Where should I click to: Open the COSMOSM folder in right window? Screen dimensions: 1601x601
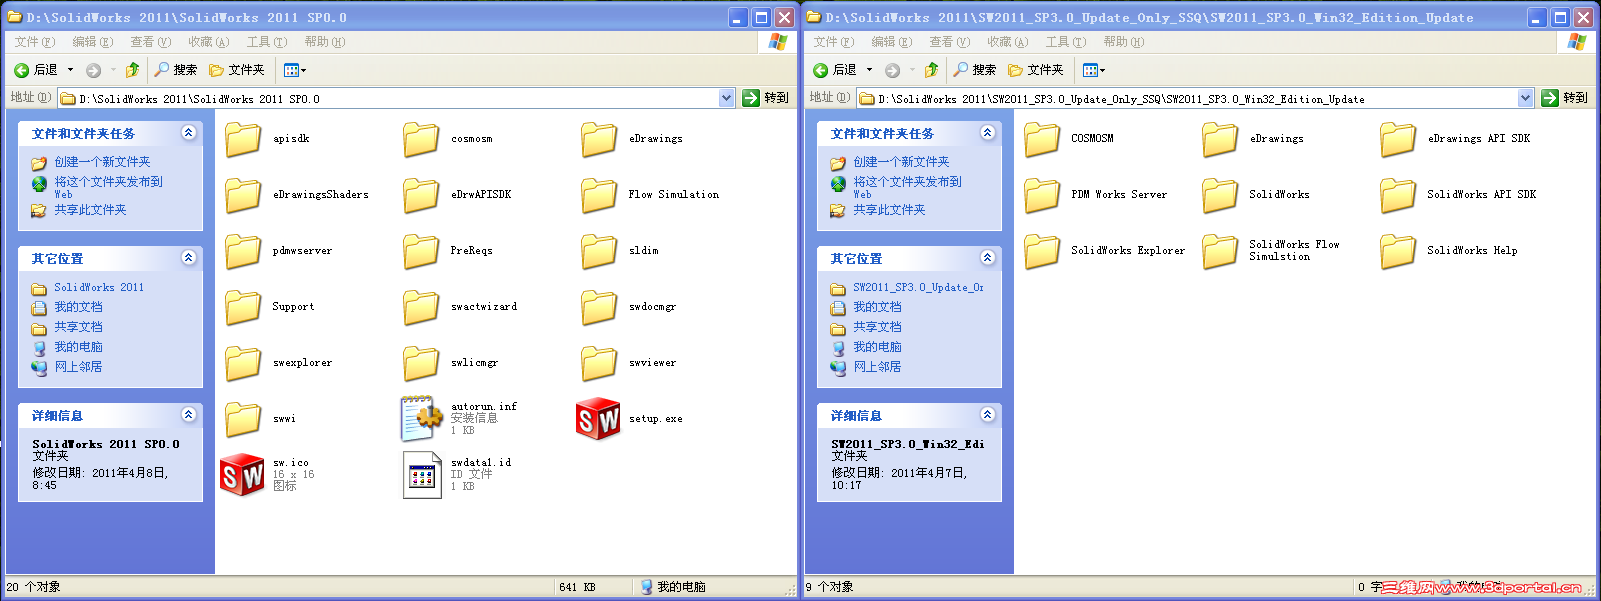[x=1042, y=139]
